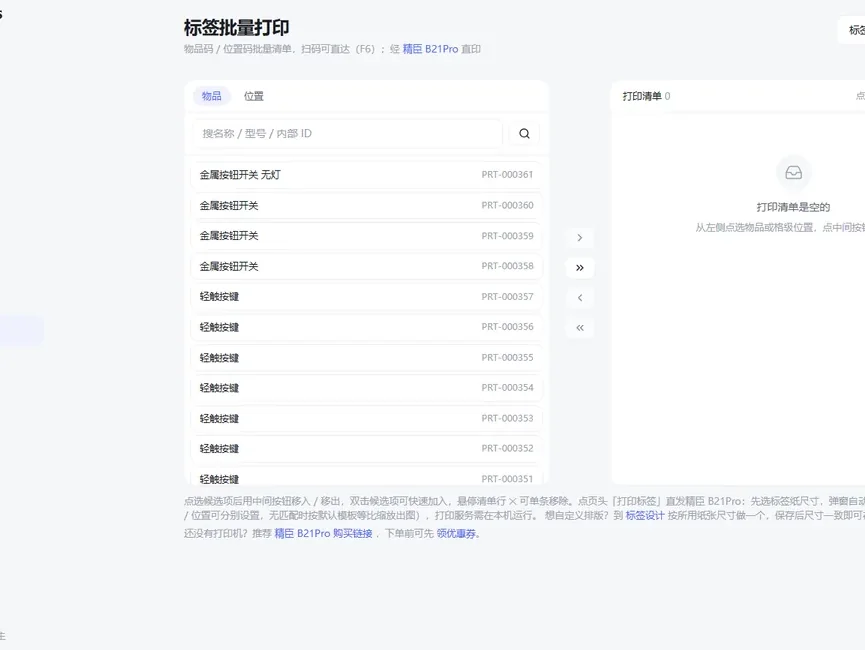Select item row PRT-000360
The image size is (865, 650).
click(x=366, y=205)
